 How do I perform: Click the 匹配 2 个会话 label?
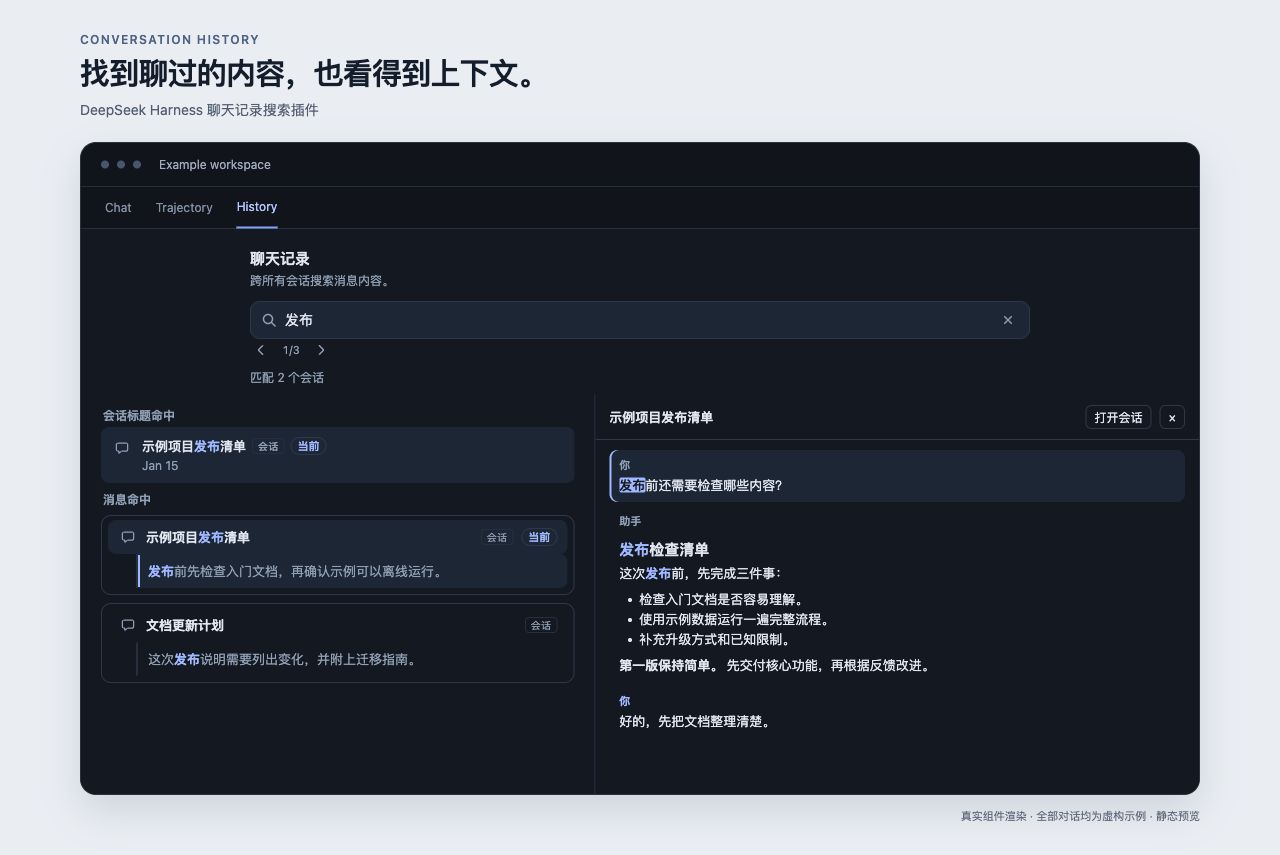287,377
